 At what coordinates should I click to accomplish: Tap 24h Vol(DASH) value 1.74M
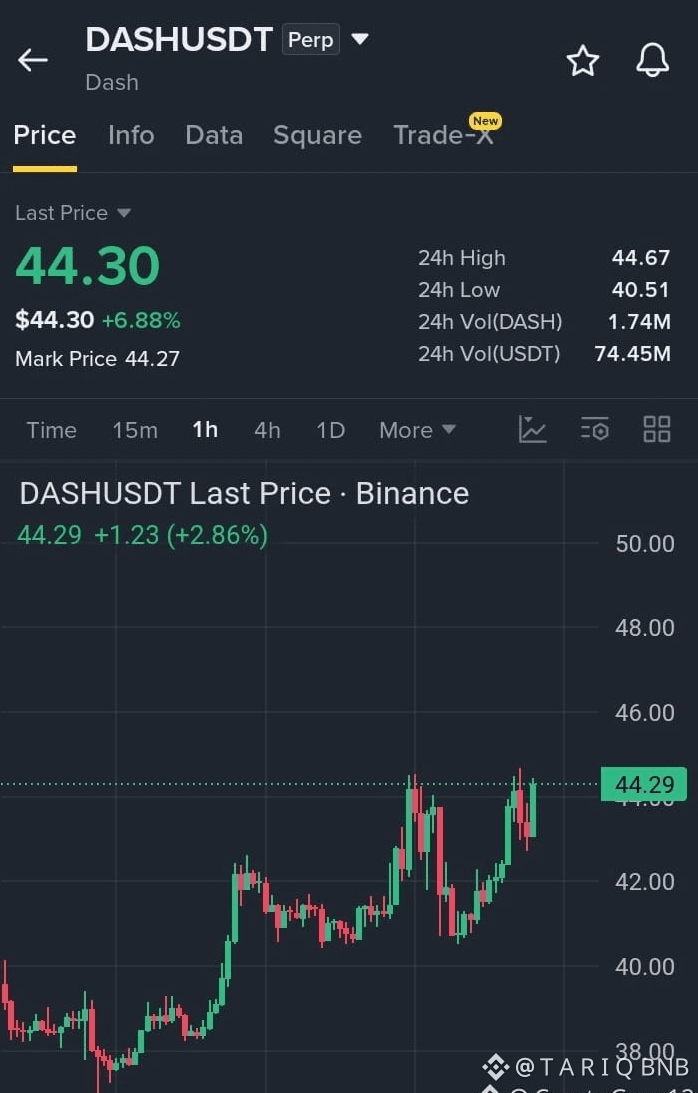639,322
